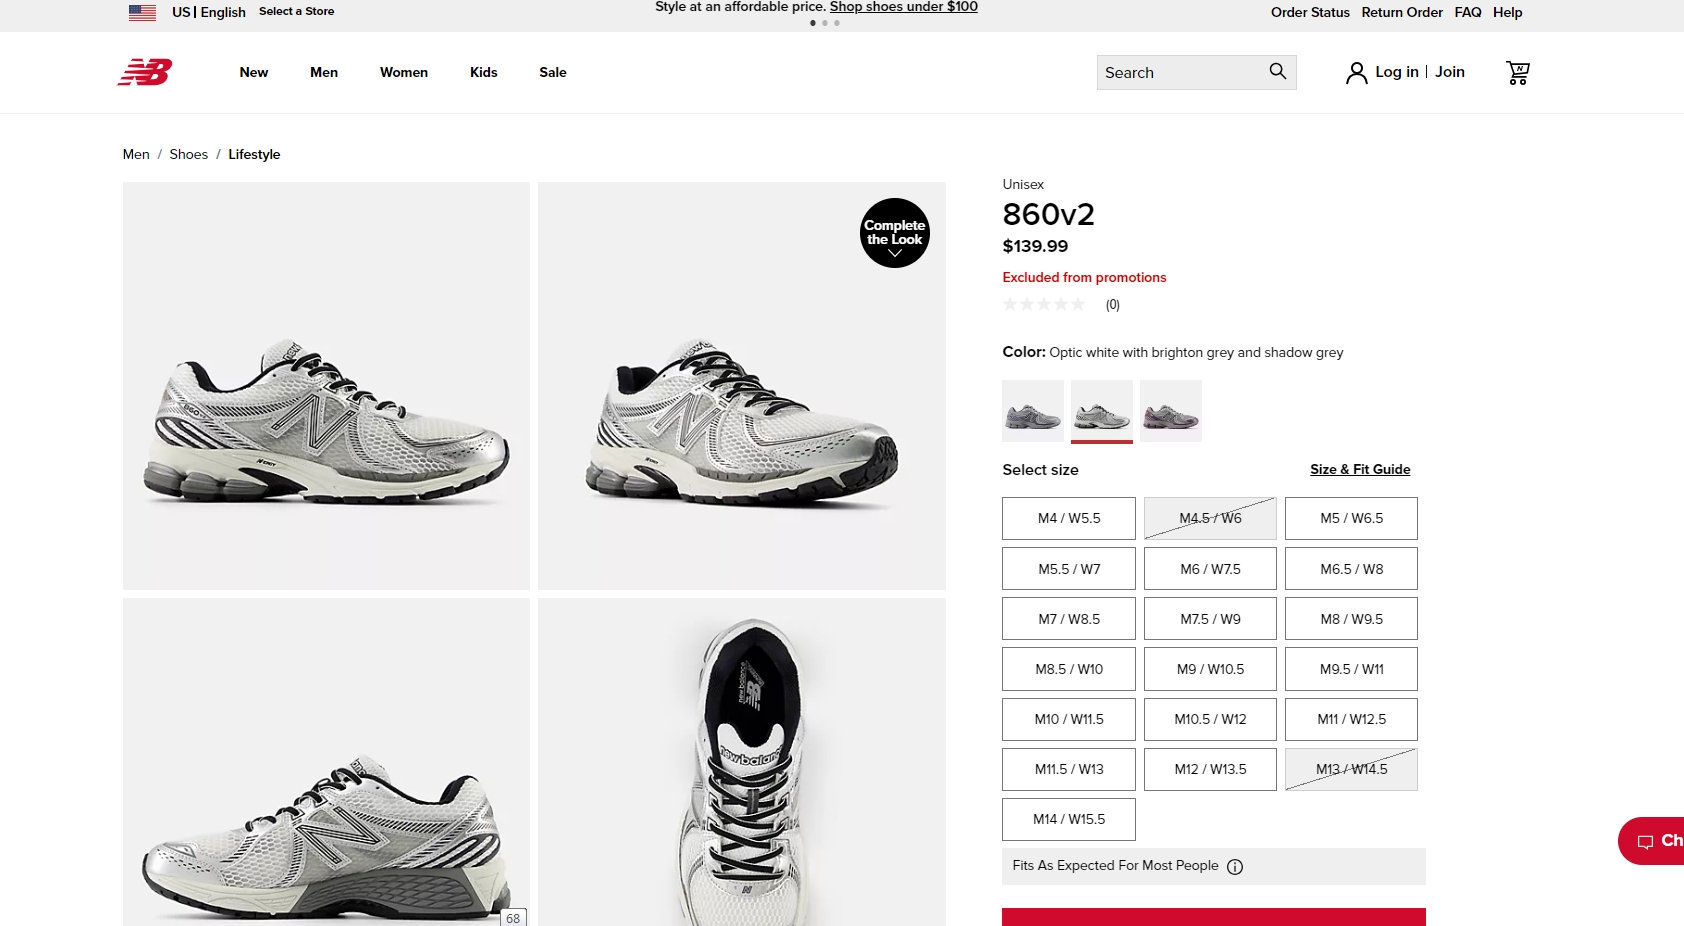This screenshot has width=1684, height=926.
Task: Open the Women menu
Action: click(x=404, y=72)
